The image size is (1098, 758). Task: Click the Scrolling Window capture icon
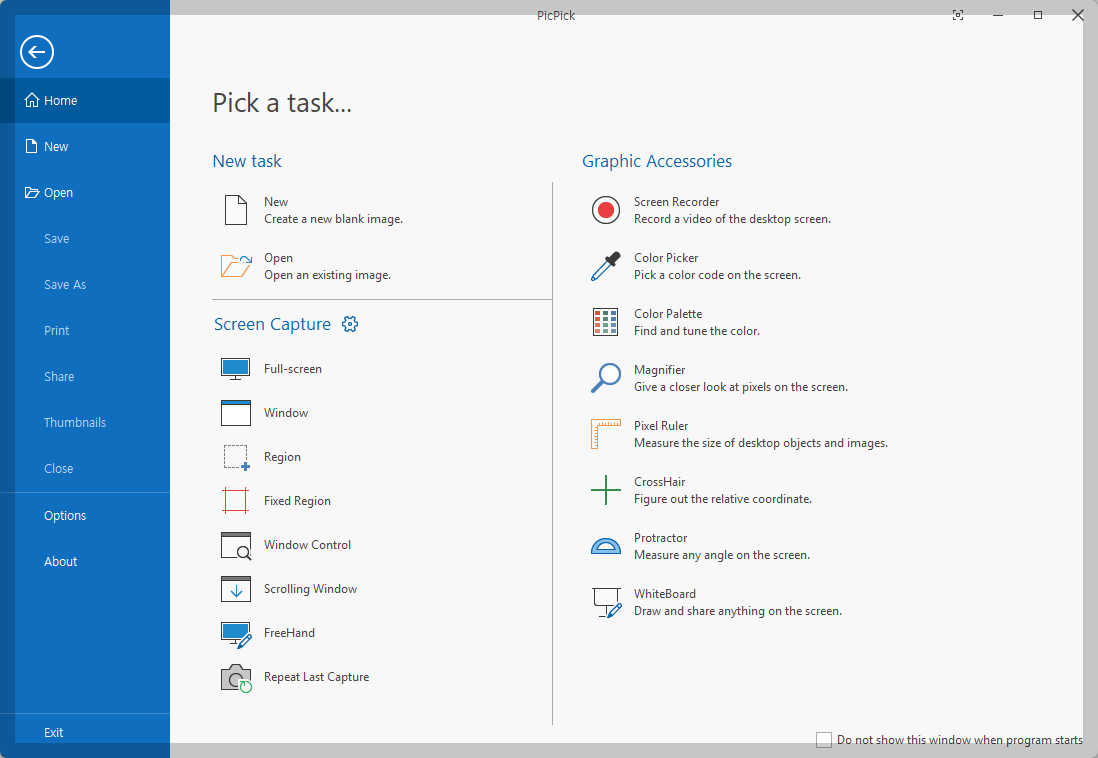tap(235, 589)
